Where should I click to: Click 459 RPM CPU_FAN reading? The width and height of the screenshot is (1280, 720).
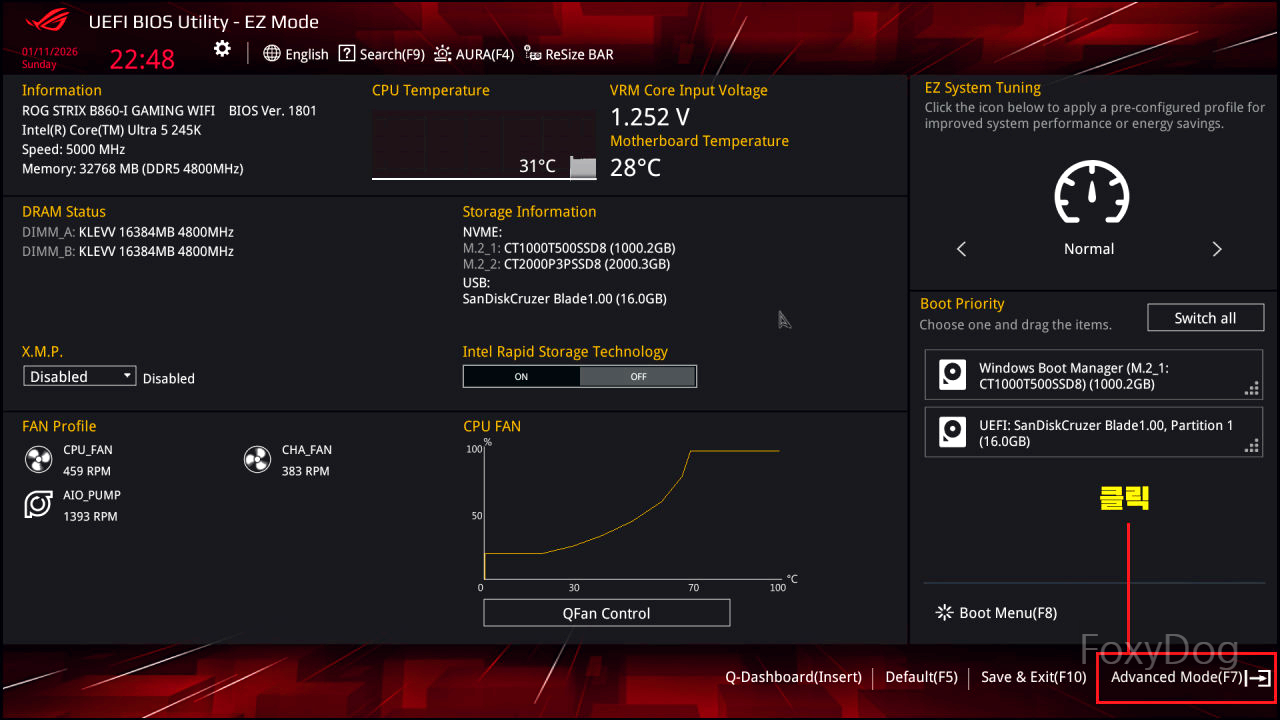[x=87, y=471]
